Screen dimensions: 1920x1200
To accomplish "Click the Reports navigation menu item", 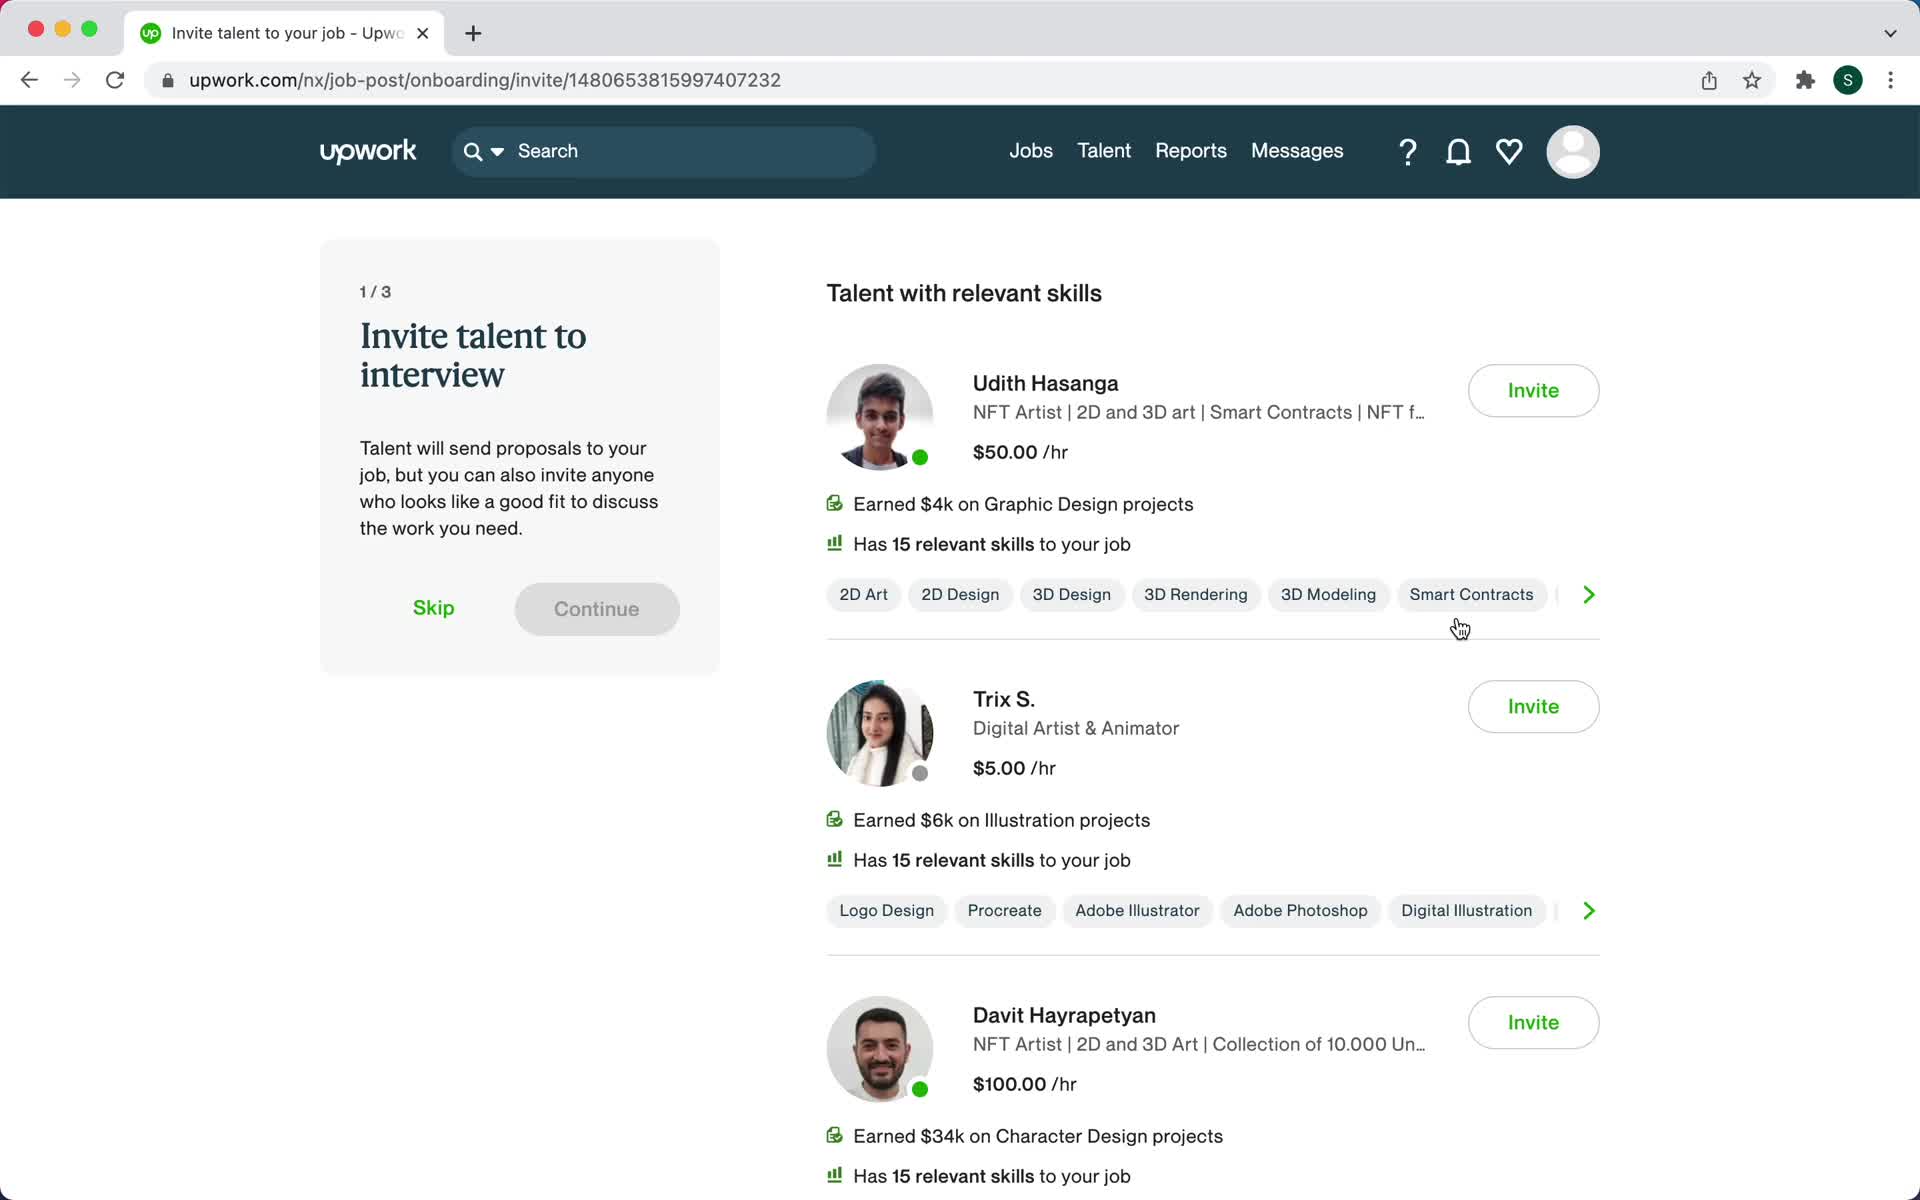I will pyautogui.click(x=1190, y=151).
